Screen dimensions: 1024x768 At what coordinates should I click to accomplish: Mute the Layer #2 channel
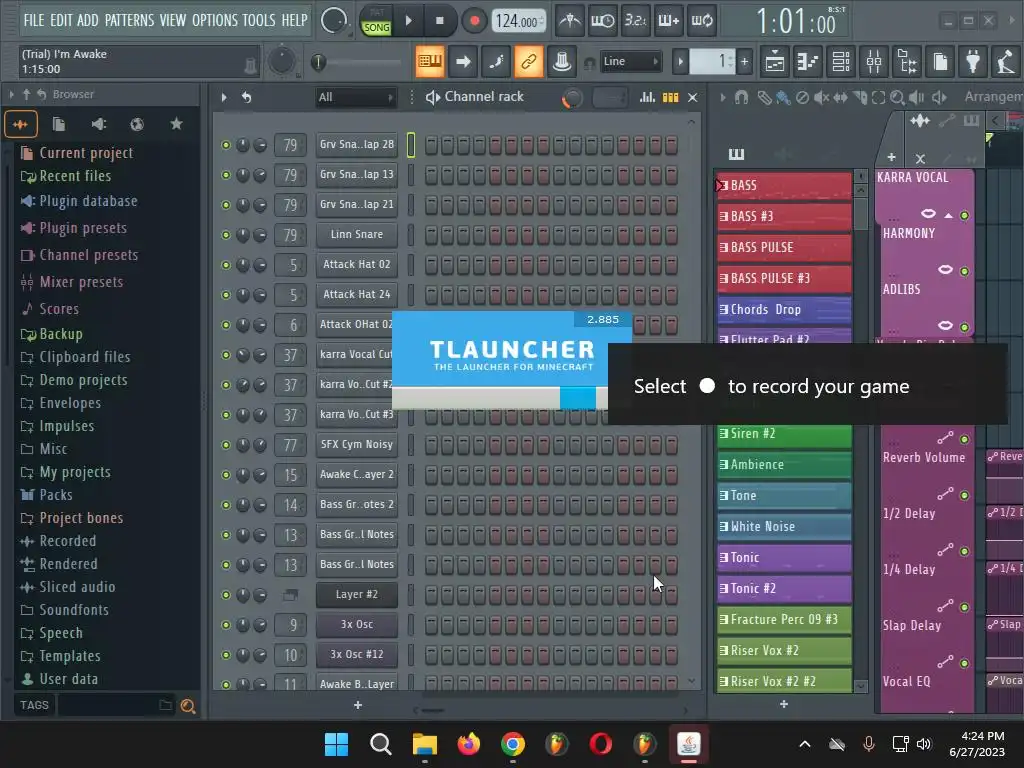point(226,595)
